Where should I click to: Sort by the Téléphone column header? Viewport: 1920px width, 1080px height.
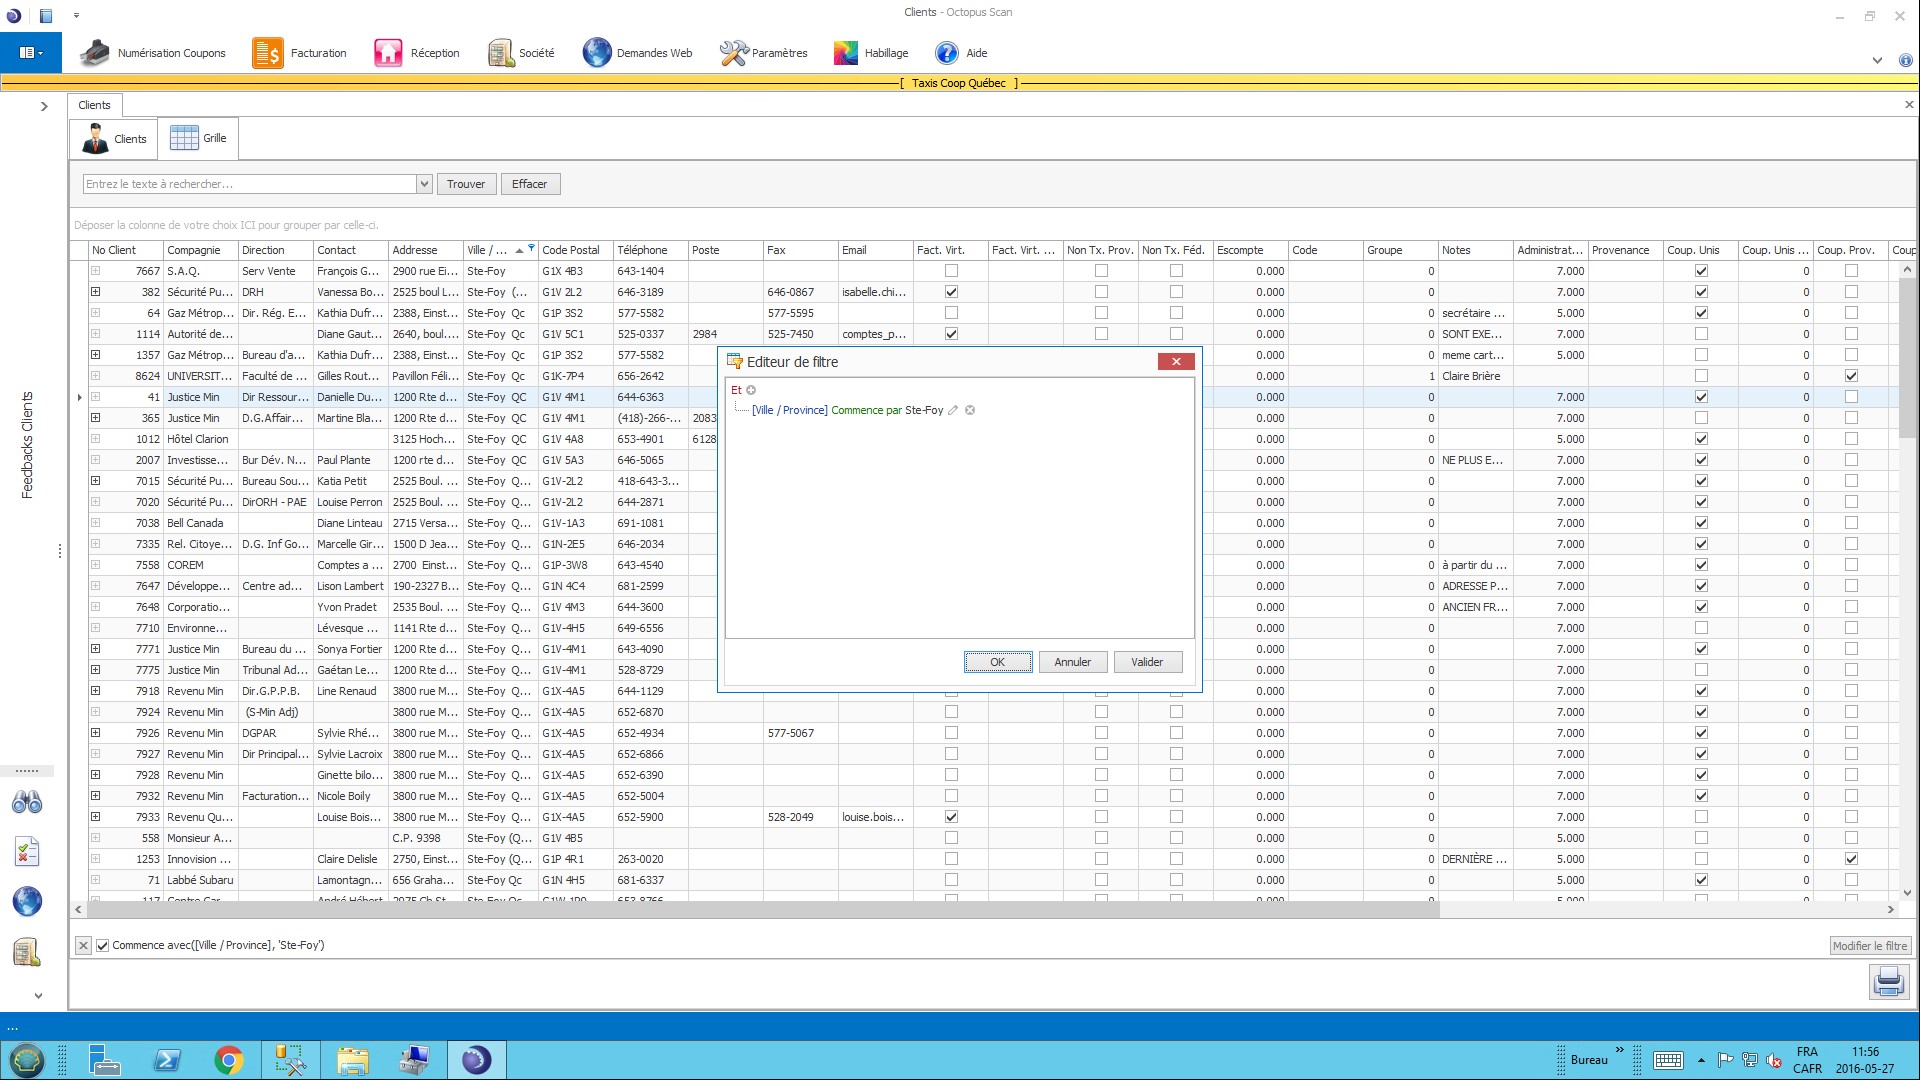point(651,250)
